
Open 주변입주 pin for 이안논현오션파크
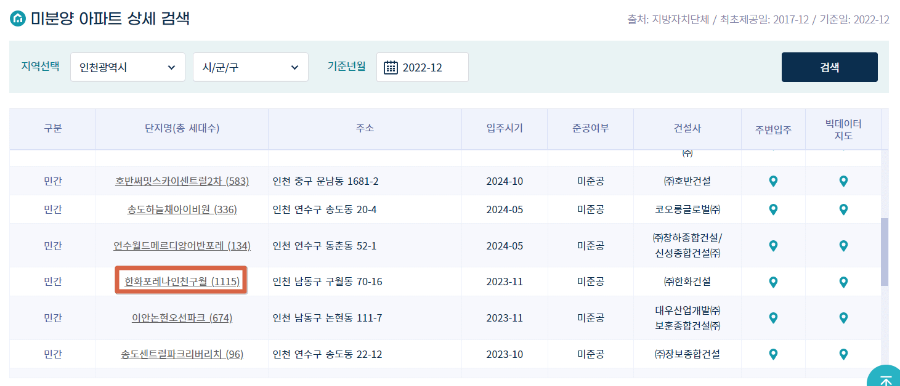[773, 318]
